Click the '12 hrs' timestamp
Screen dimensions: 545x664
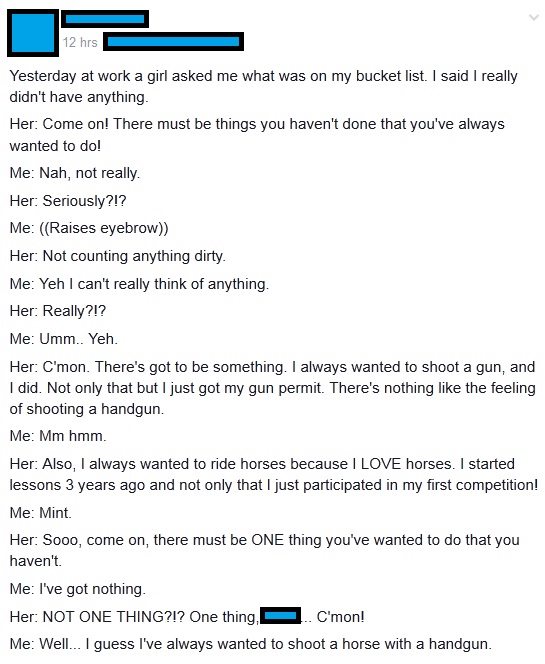click(80, 42)
